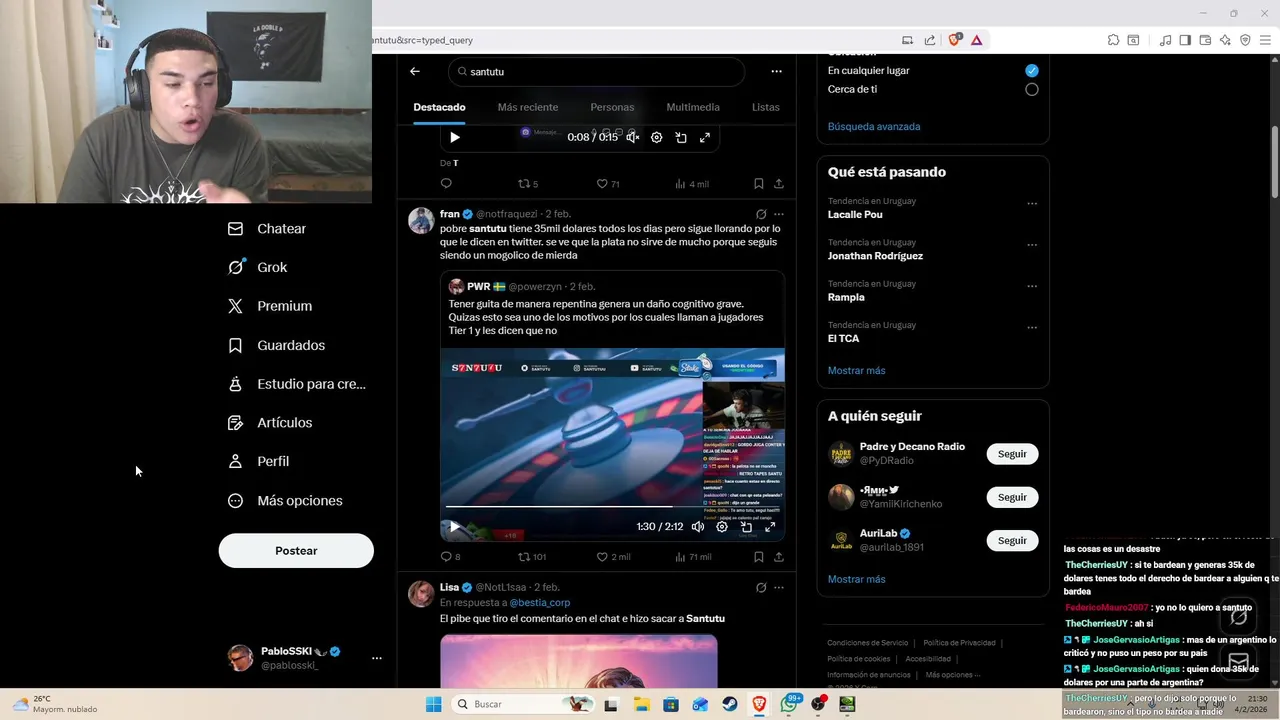Open more options on Lisa's post
This screenshot has width=1280, height=720.
[x=779, y=587]
